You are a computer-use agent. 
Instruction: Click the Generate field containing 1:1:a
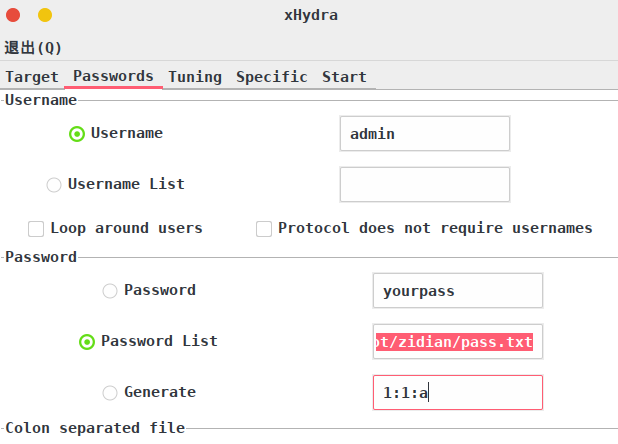458,392
